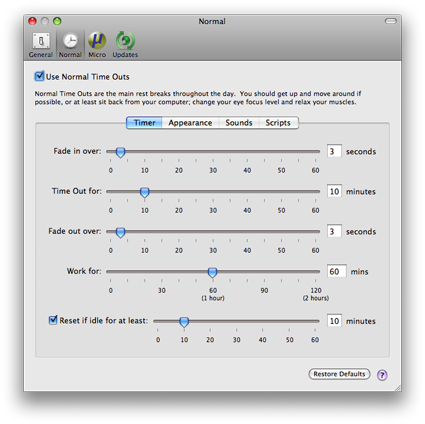425x424 pixels.
Task: Click the 90 mark under Work for slider
Action: pos(264,290)
